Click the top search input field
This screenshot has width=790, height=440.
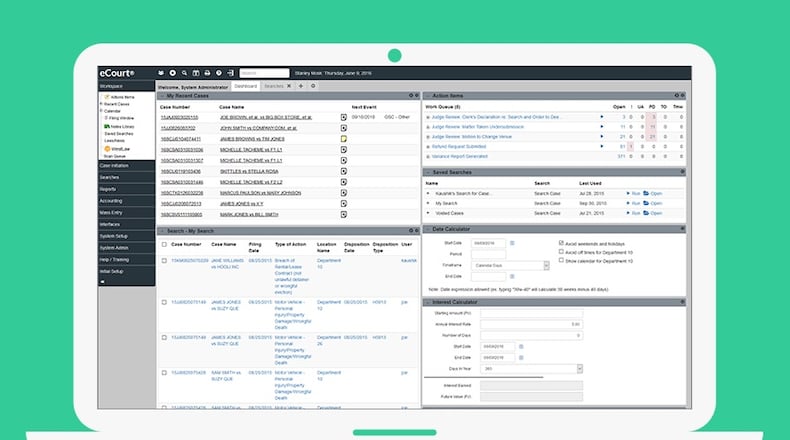264,73
